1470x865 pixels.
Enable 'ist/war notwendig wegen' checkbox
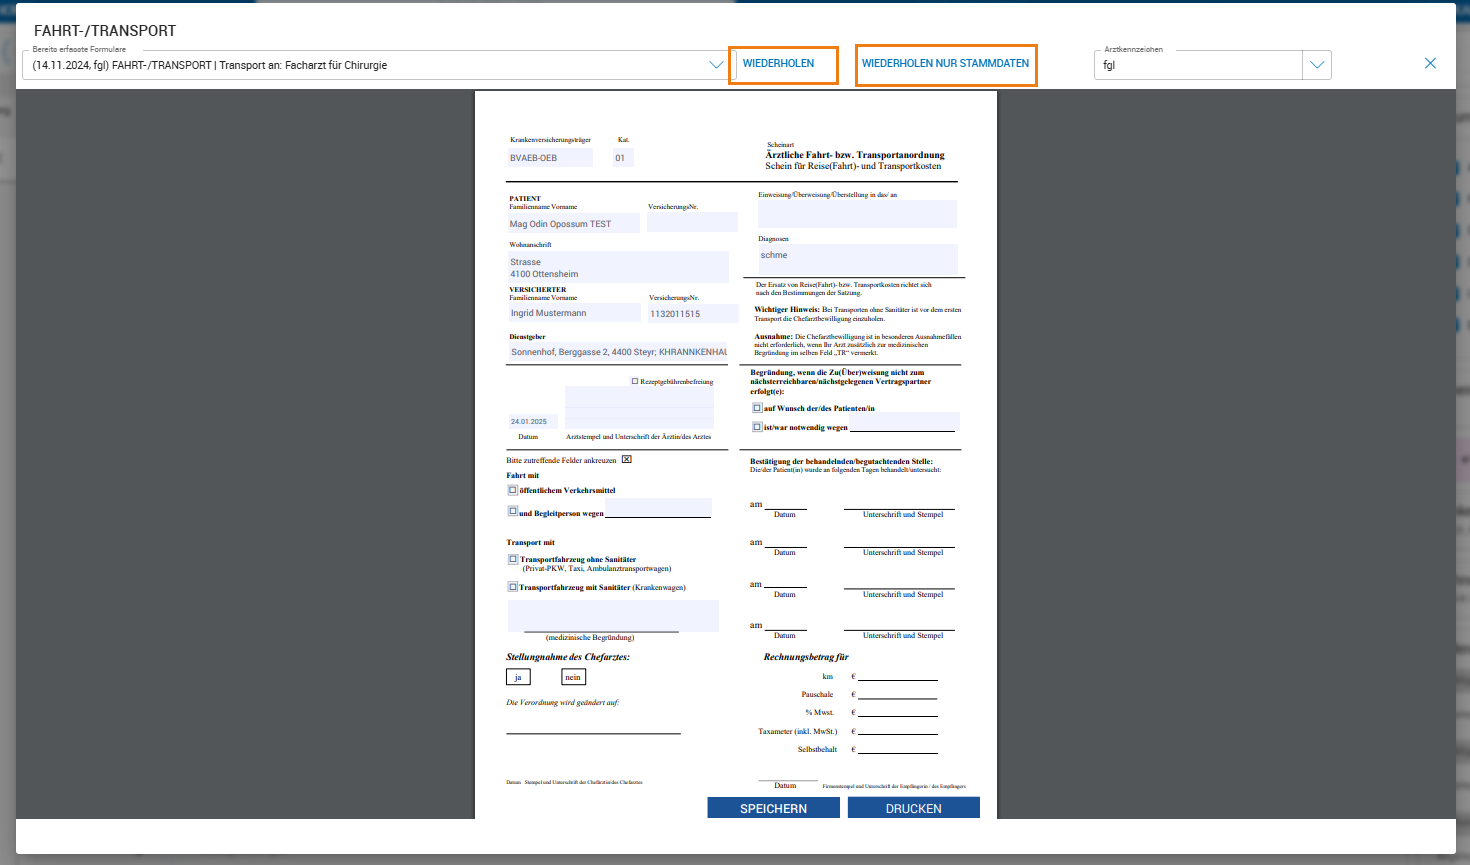[x=757, y=427]
